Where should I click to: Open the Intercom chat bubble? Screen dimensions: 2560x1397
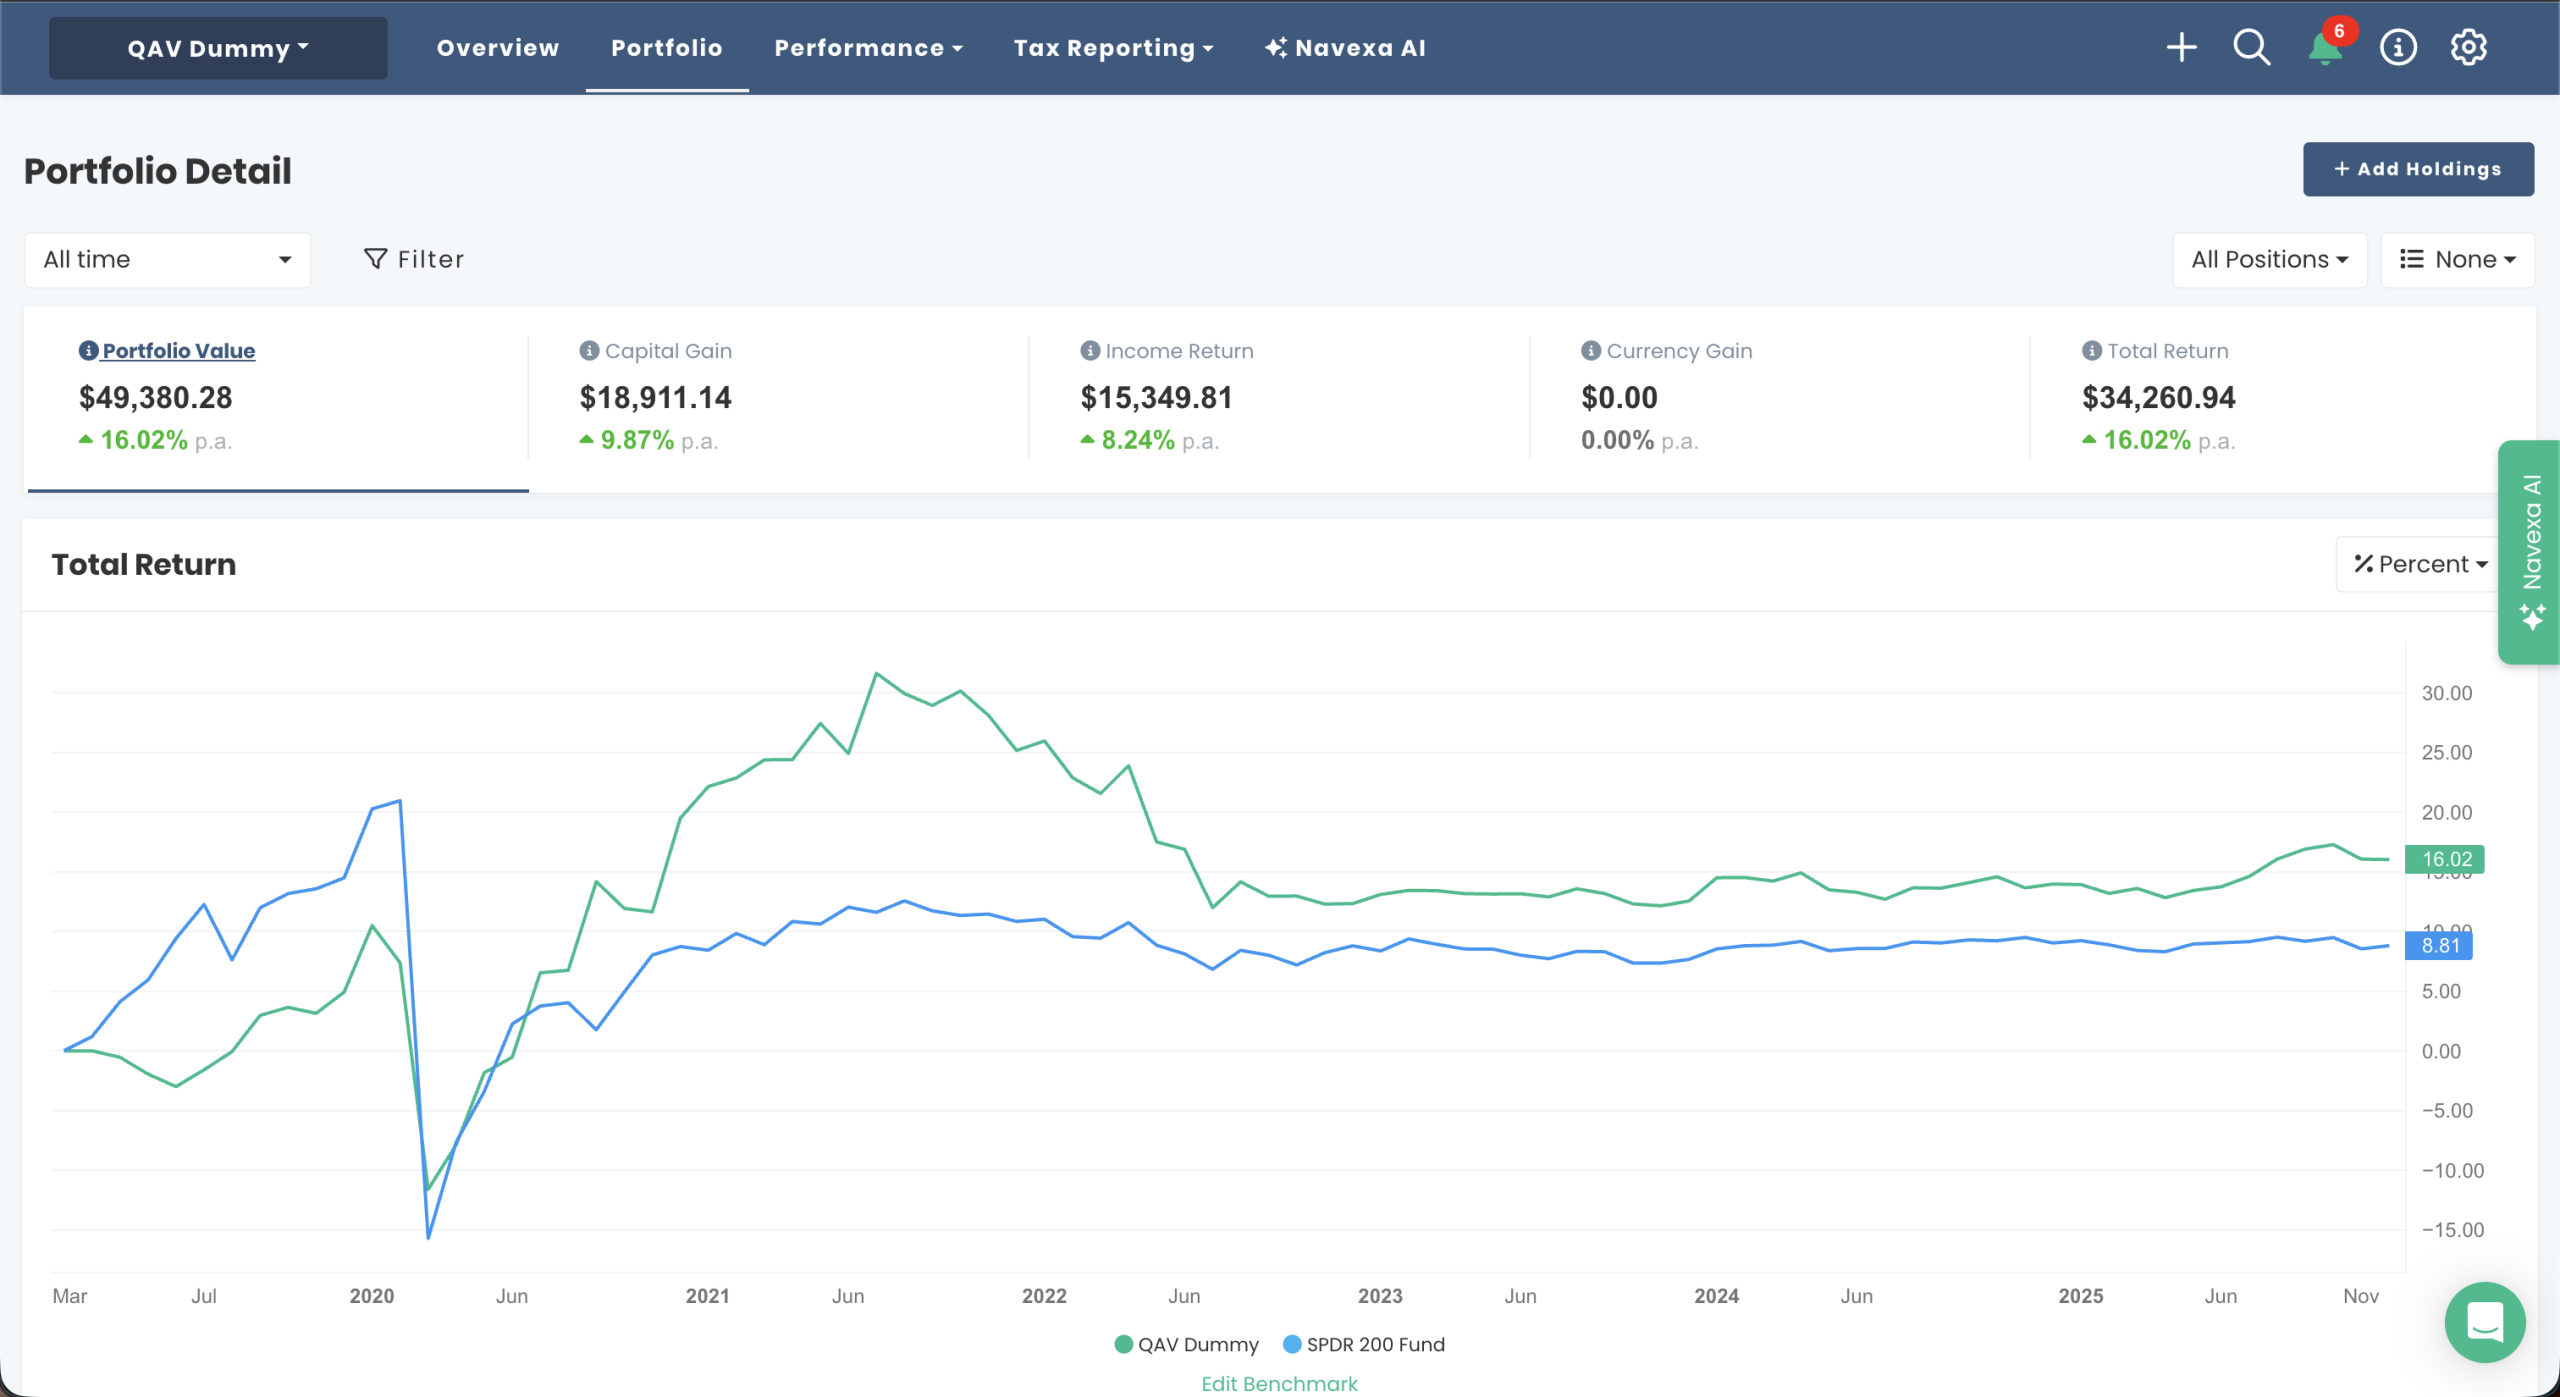pyautogui.click(x=2485, y=1322)
